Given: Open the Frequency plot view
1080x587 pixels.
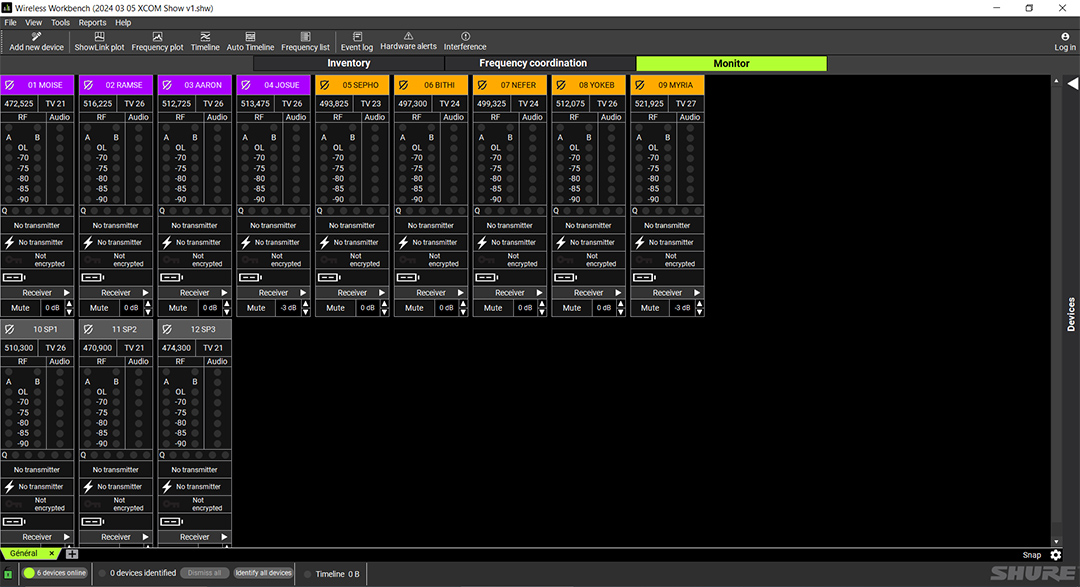Looking at the screenshot, I should pyautogui.click(x=157, y=41).
